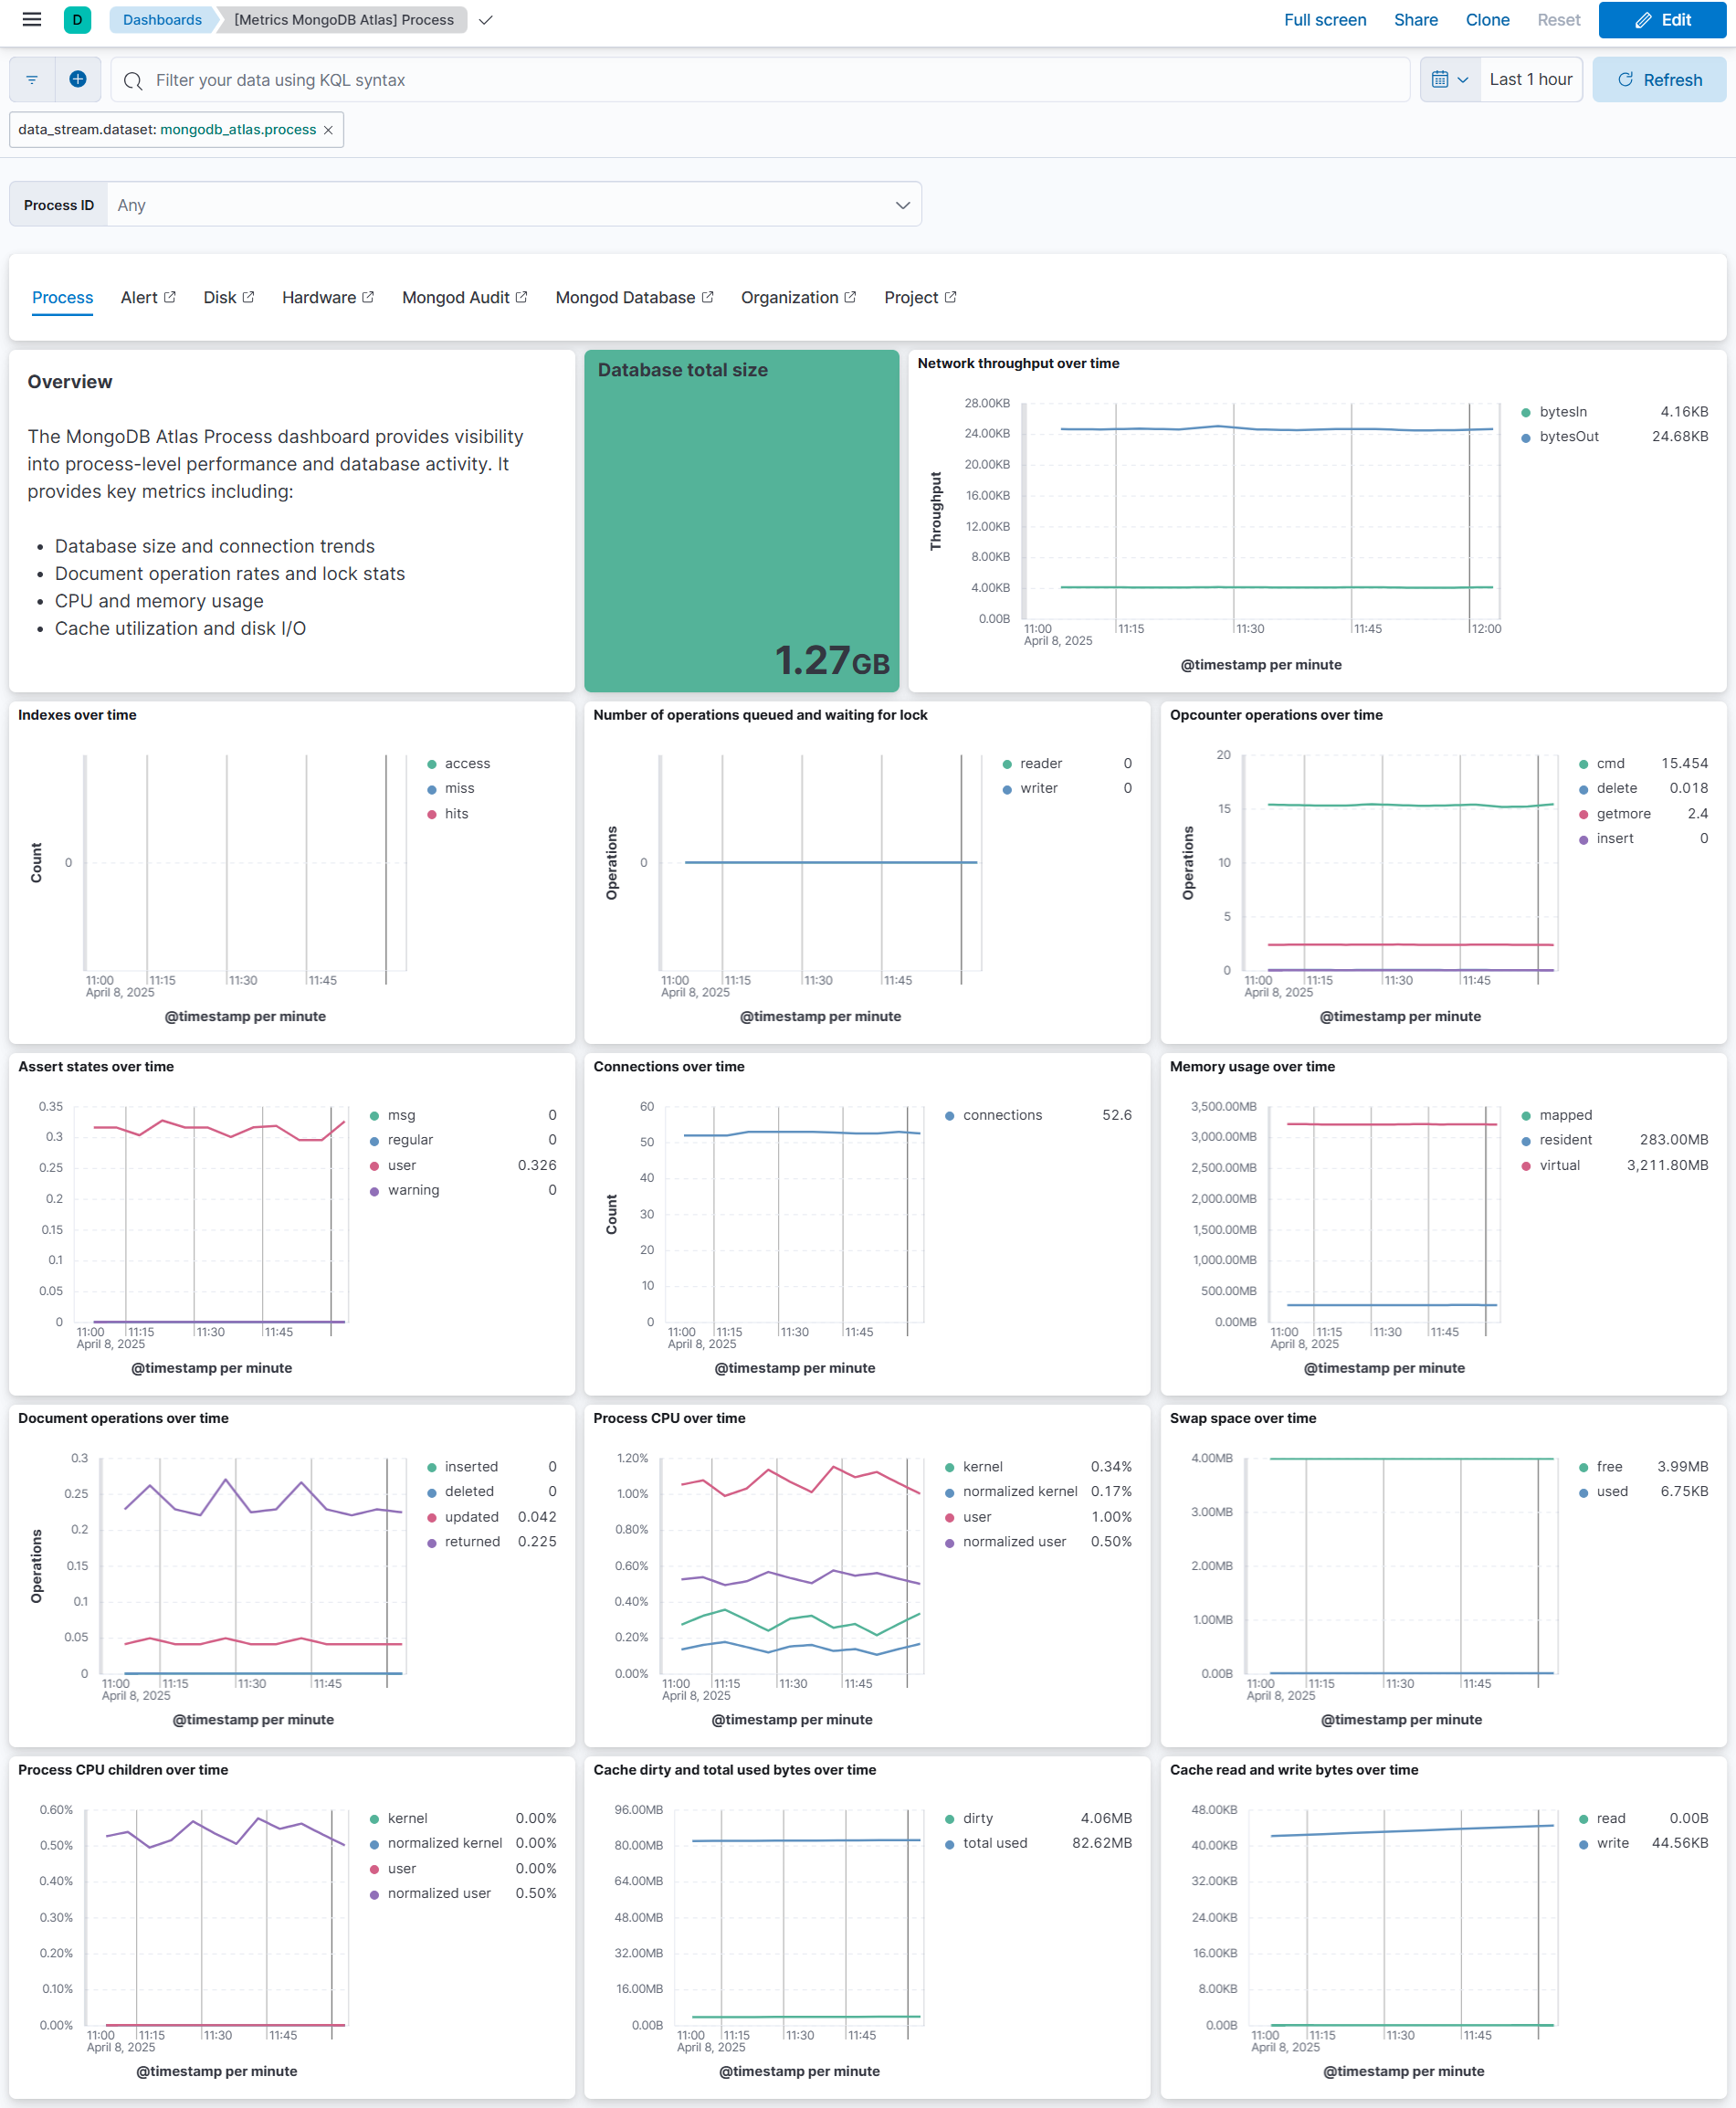The height and width of the screenshot is (2108, 1736).
Task: Enter Full screen mode
Action: pyautogui.click(x=1325, y=19)
